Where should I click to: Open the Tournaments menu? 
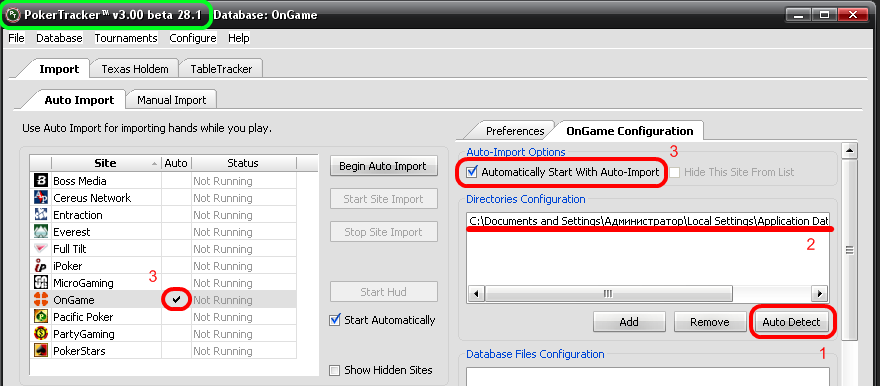[126, 38]
